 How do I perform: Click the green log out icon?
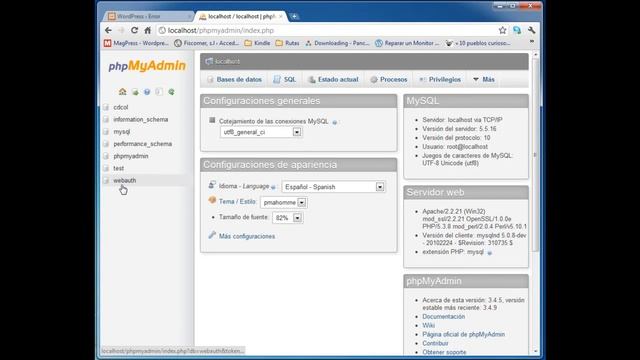135,92
